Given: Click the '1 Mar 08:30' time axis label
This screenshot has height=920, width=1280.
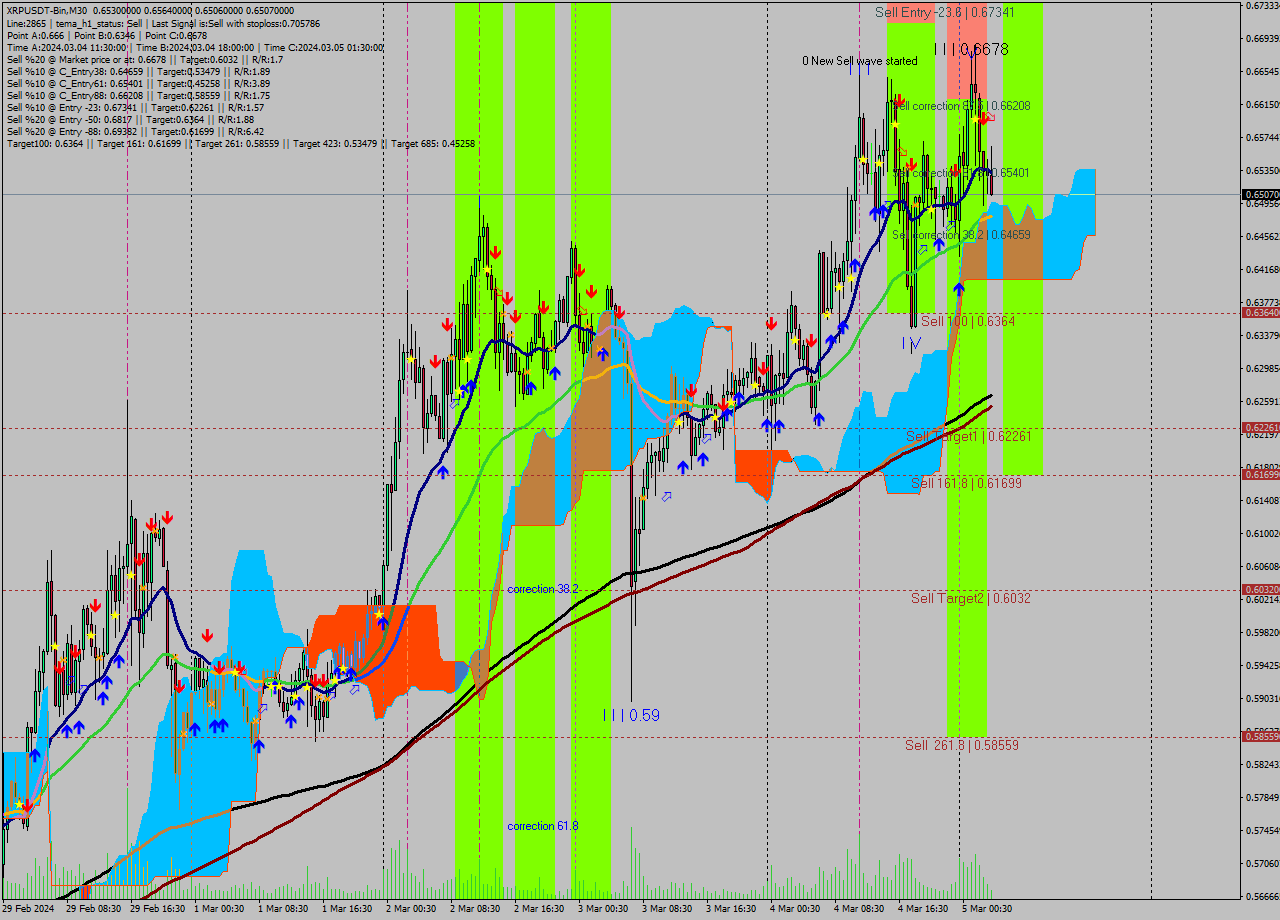Looking at the screenshot, I should 285,909.
